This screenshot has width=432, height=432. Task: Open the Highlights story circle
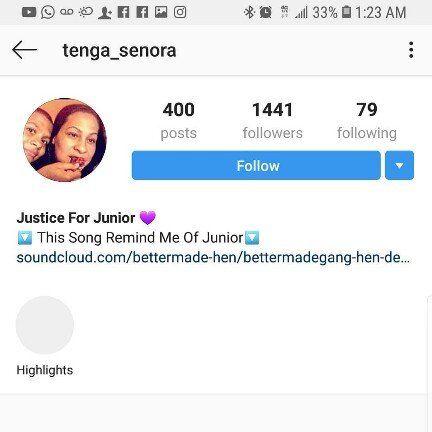pos(45,325)
